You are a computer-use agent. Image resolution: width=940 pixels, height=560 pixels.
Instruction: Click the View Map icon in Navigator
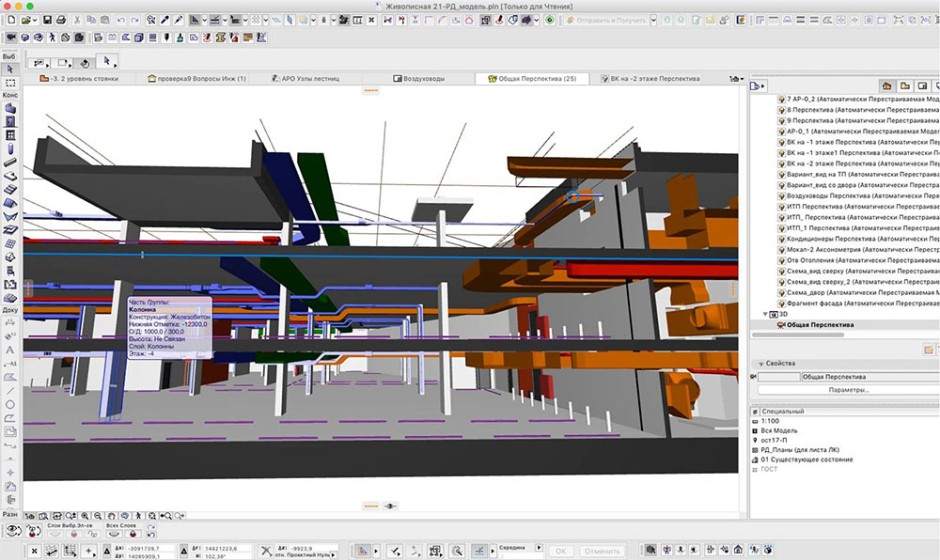pyautogui.click(x=904, y=86)
